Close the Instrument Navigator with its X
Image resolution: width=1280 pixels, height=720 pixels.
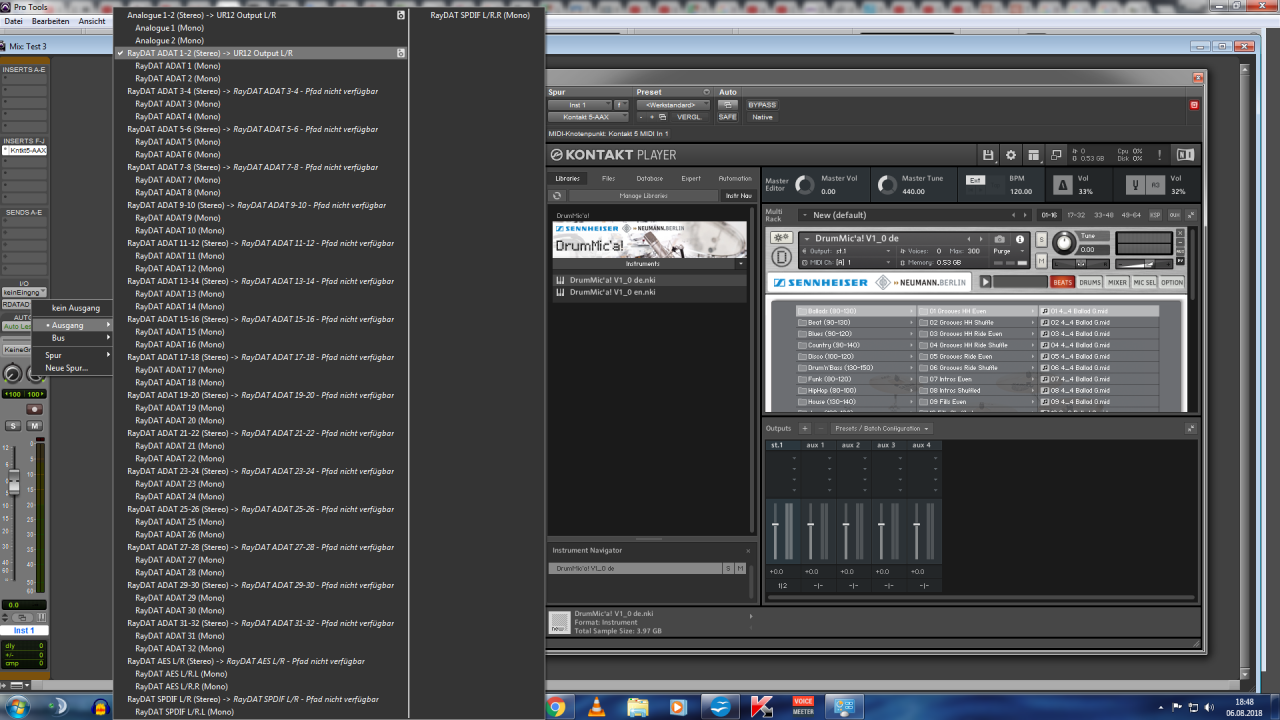pyautogui.click(x=747, y=550)
